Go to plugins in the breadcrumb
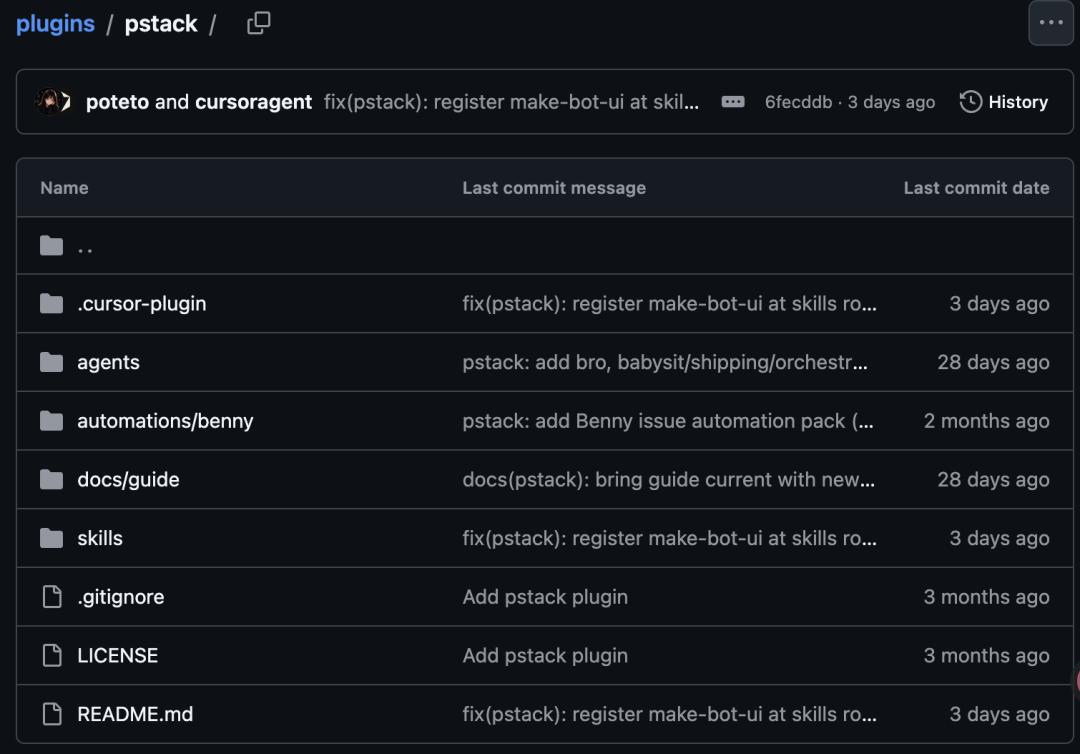Screen dimensions: 1080x754 point(55,23)
